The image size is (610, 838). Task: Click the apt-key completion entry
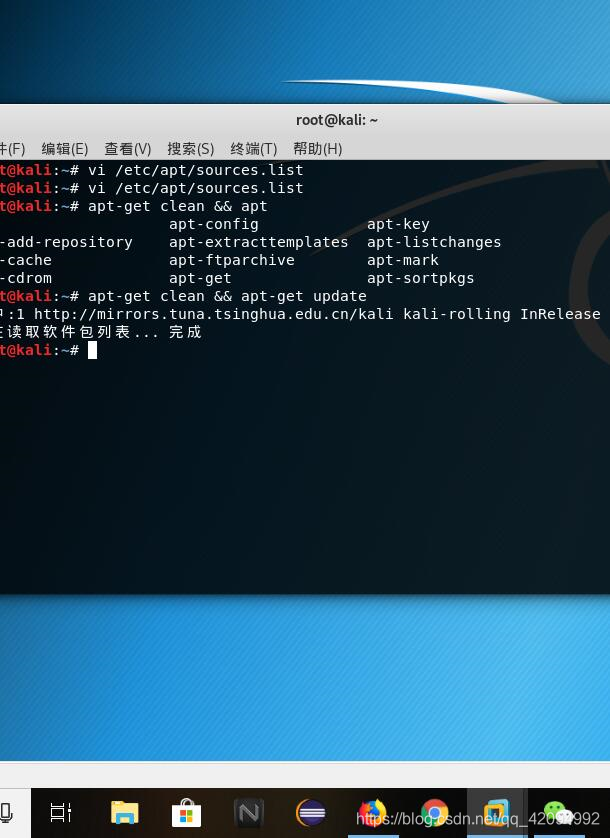(398, 224)
